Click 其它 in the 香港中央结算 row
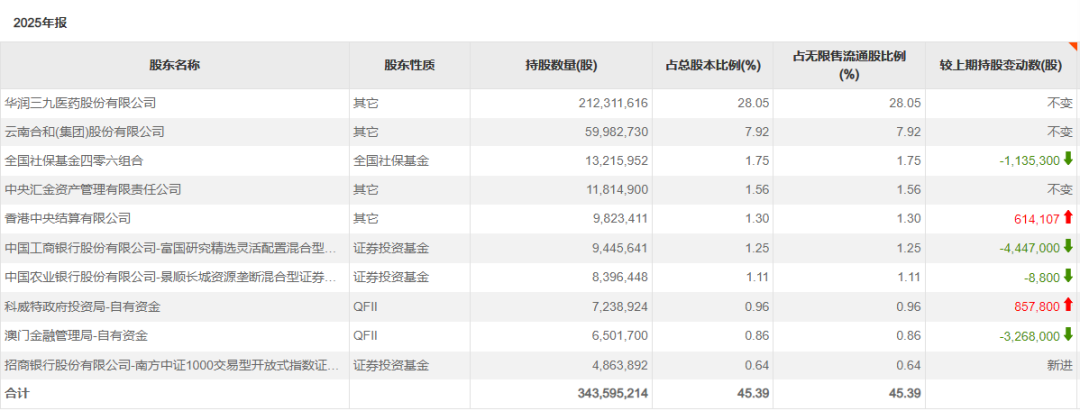Screen dimensions: 1080x411 coord(366,219)
